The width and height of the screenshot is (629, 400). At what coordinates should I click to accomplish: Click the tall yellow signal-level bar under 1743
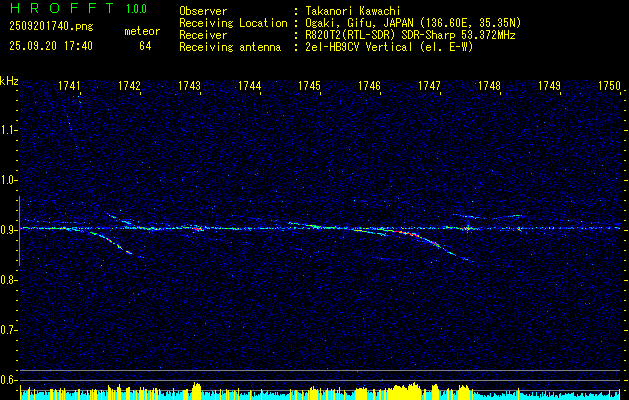click(x=197, y=391)
